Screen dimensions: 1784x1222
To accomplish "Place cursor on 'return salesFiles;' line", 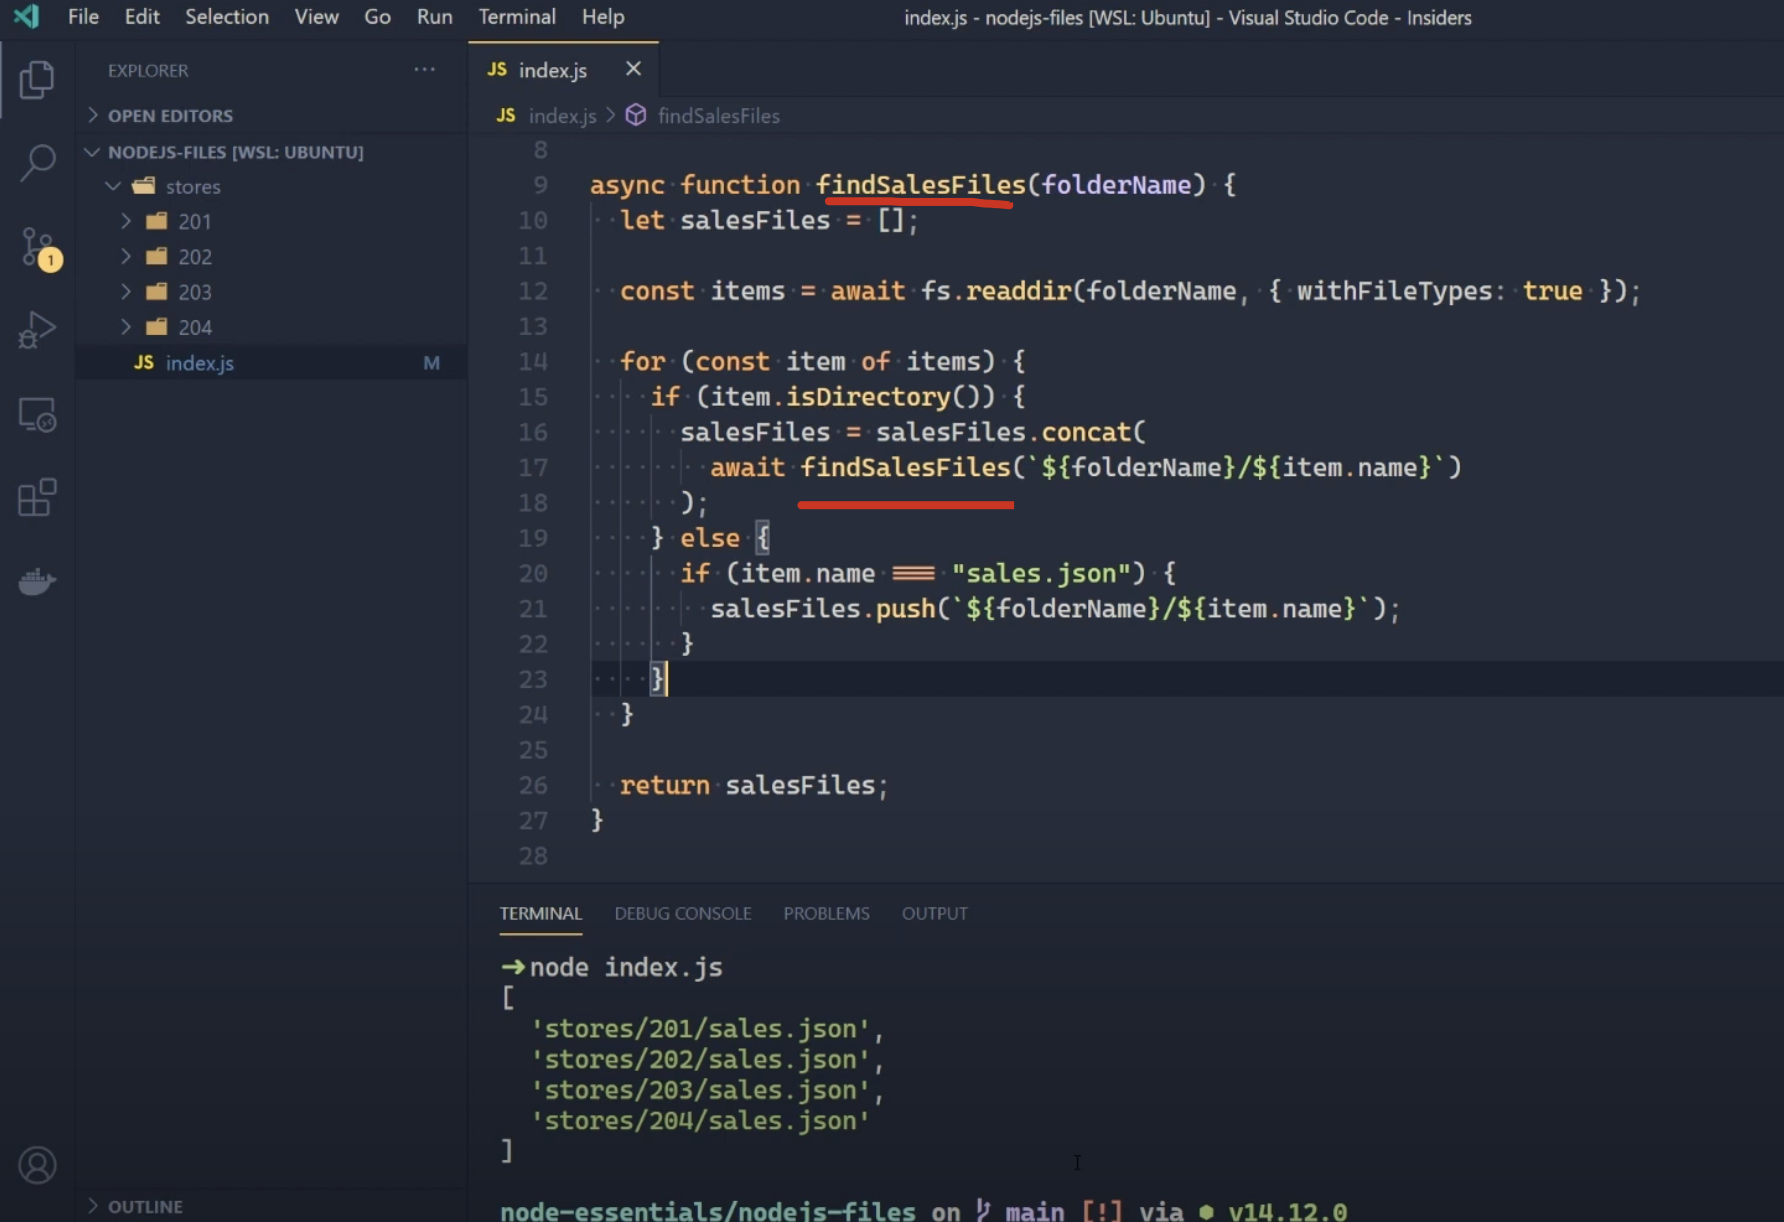I will 753,786.
